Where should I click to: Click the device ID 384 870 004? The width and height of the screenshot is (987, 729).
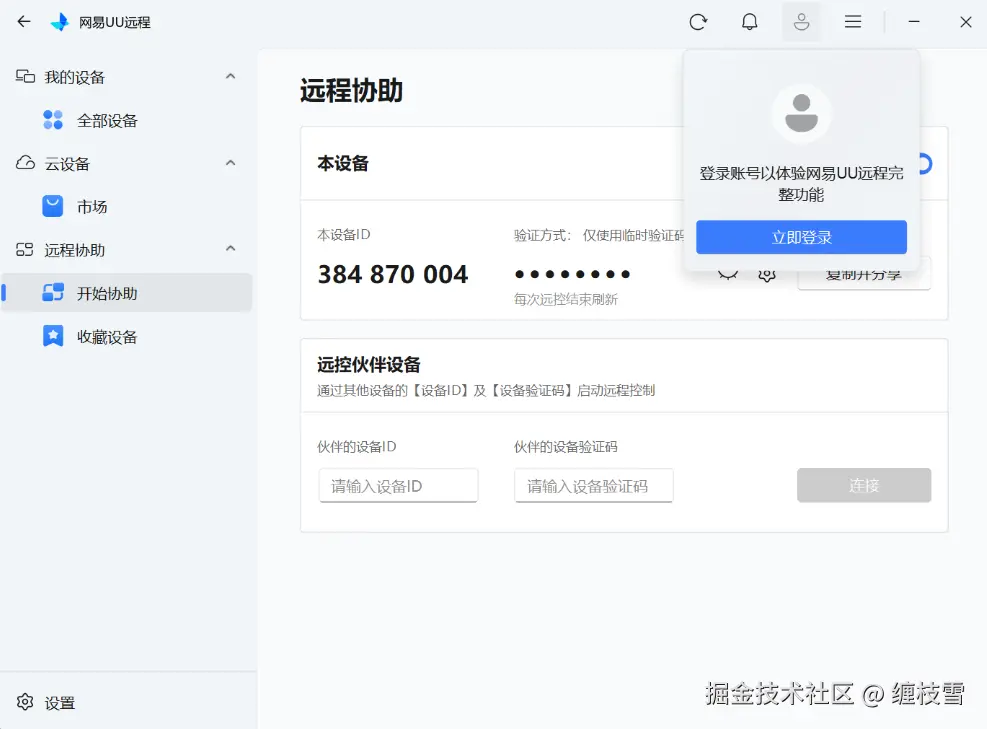pos(393,274)
